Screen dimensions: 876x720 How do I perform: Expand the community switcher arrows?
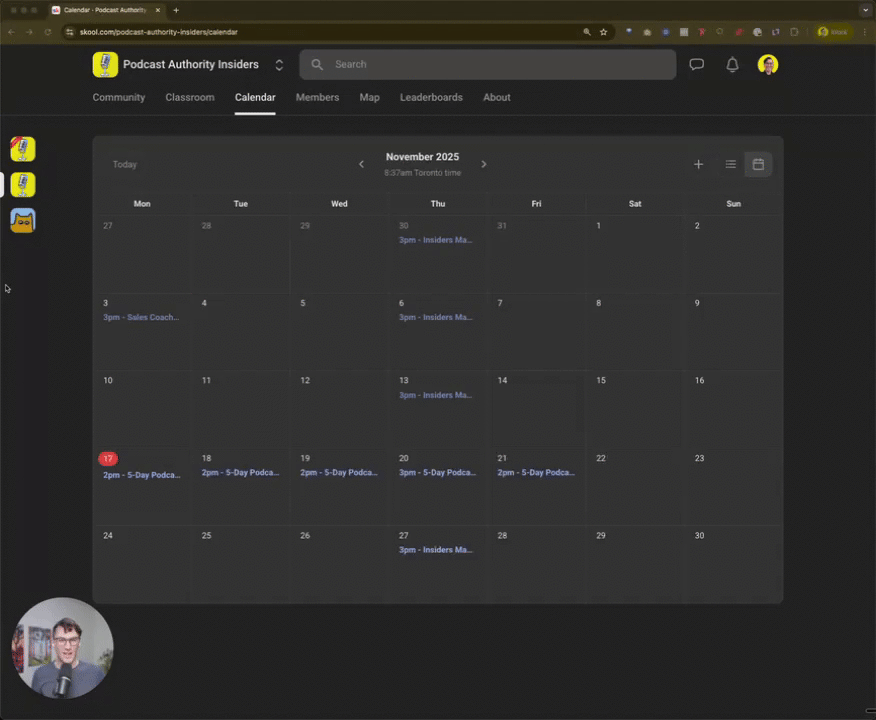[x=279, y=65]
